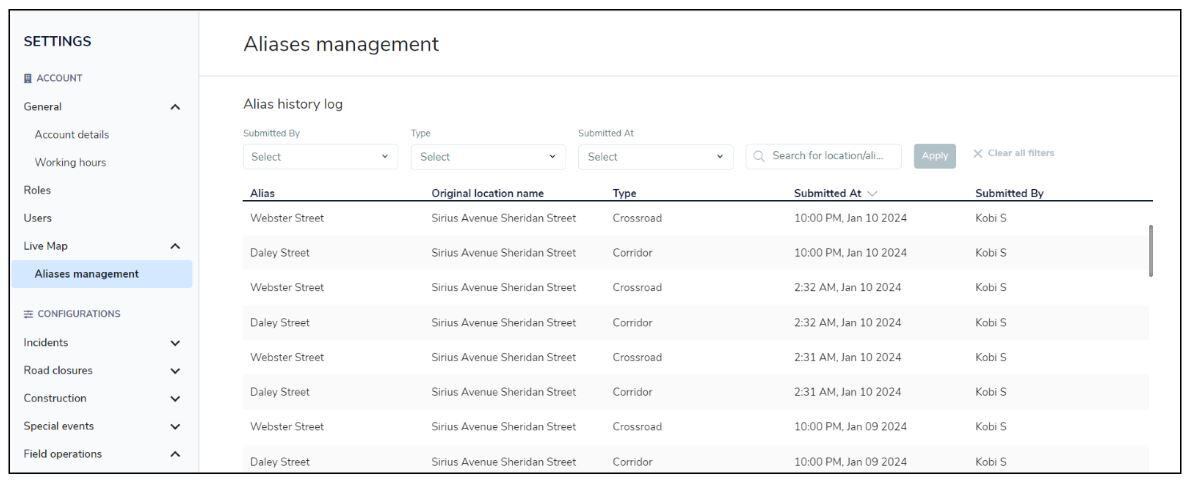Go to Users settings

tap(37, 218)
